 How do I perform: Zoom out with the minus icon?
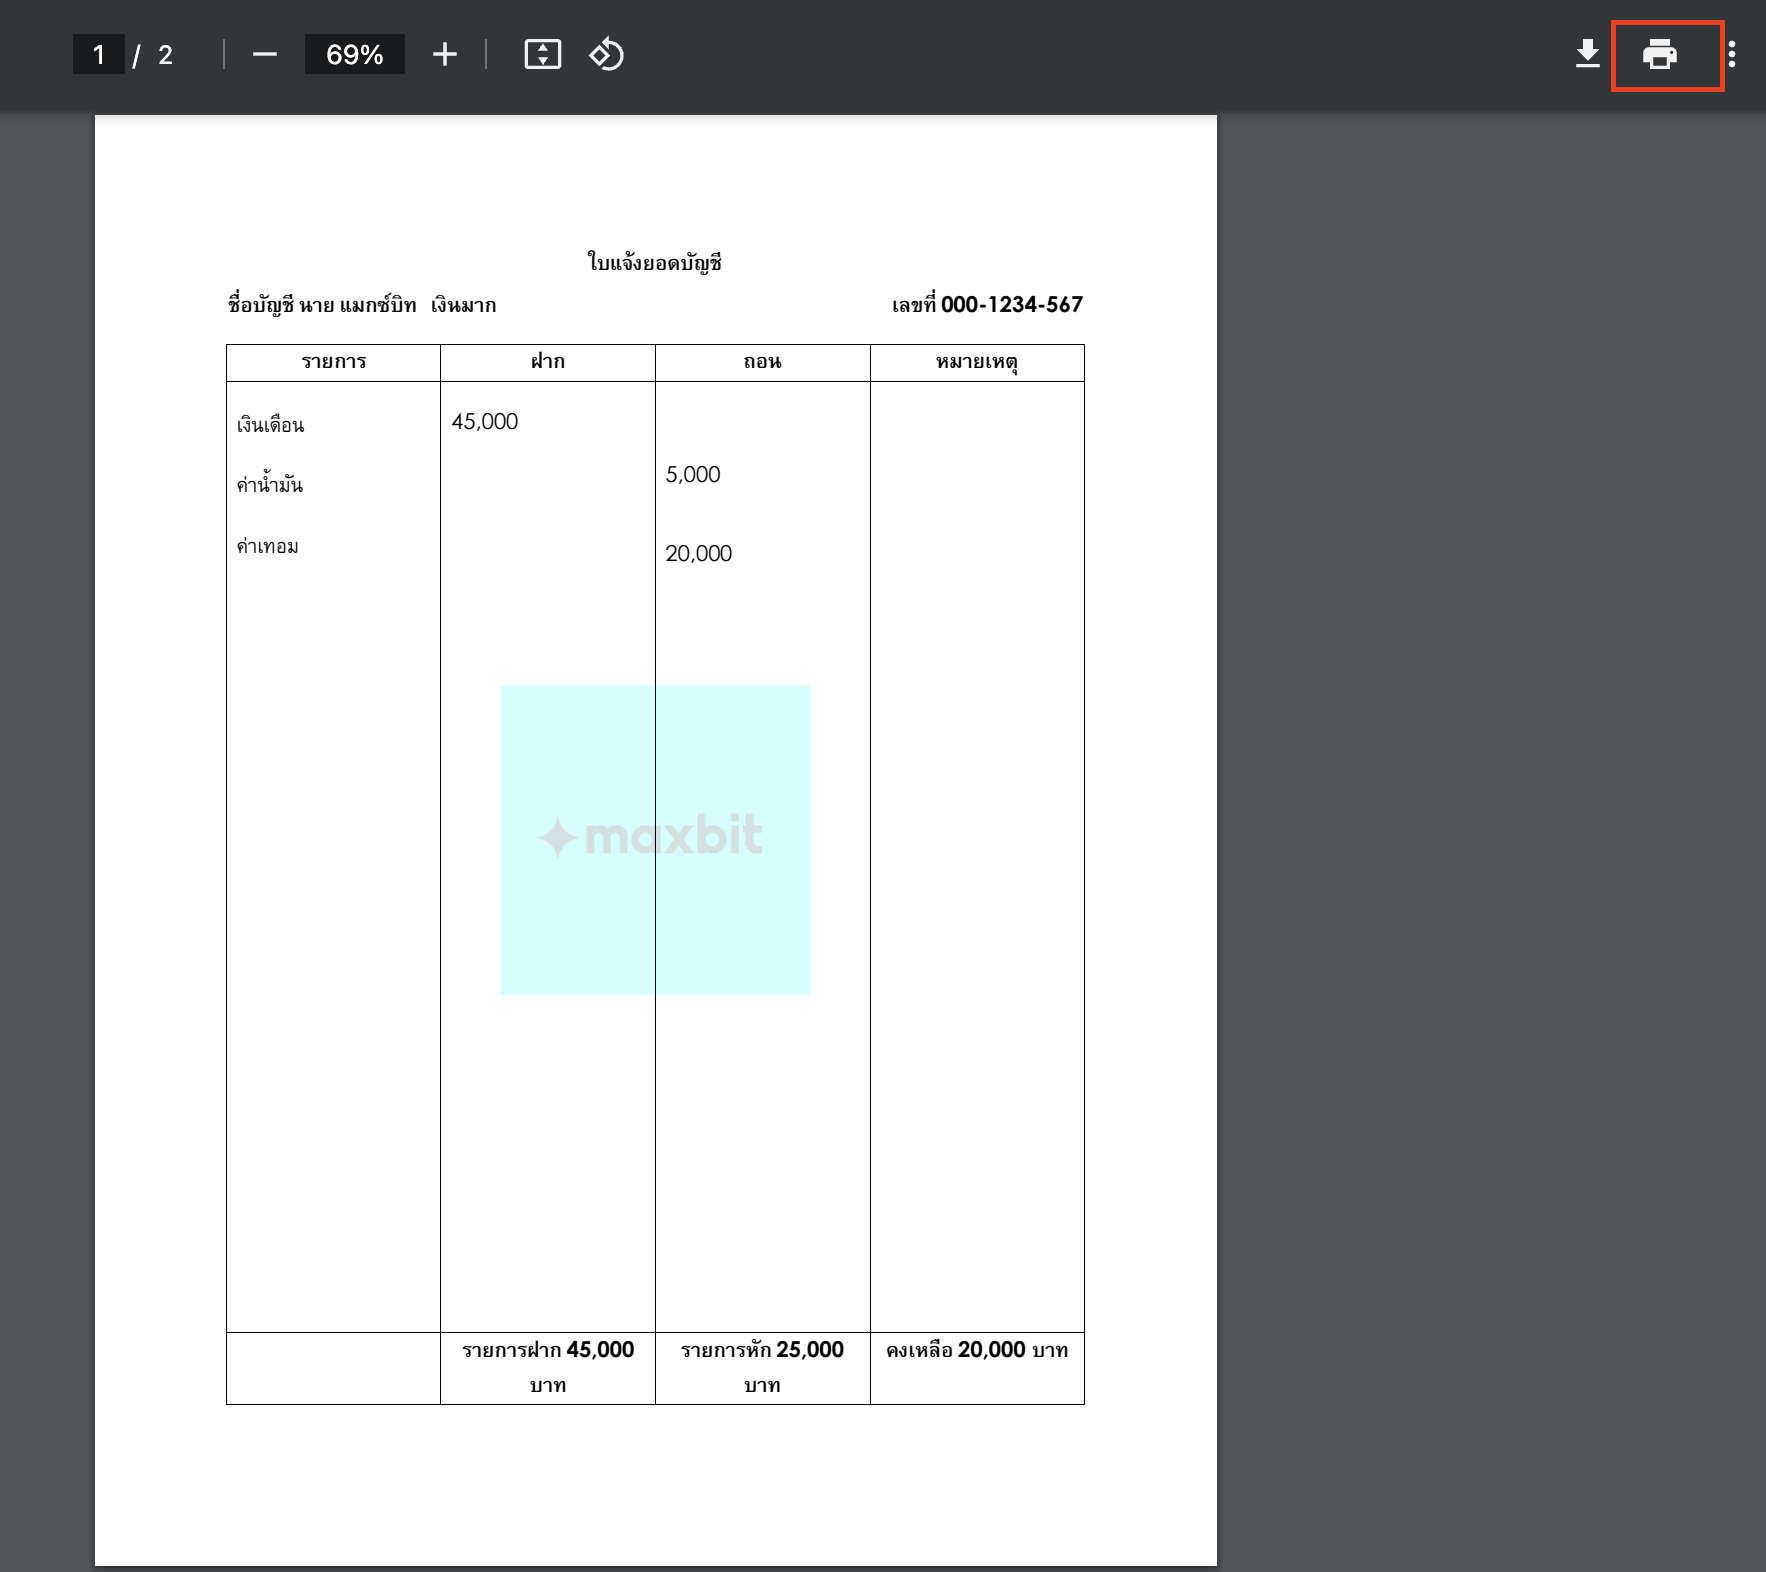click(x=265, y=55)
